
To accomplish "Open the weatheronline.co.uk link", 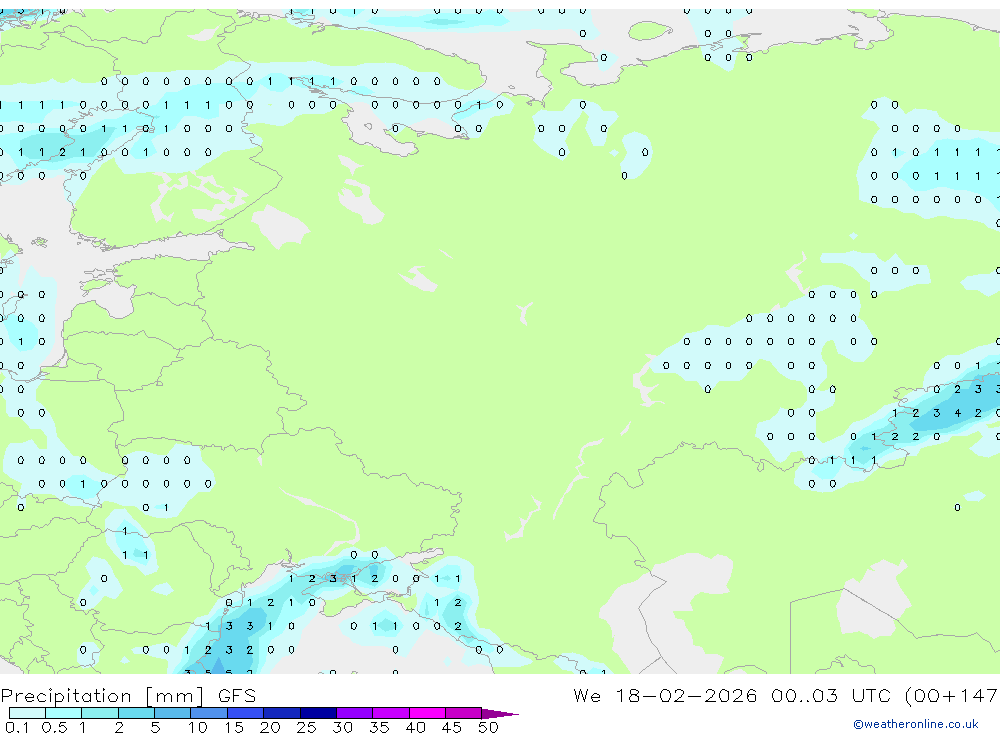I will (916, 724).
